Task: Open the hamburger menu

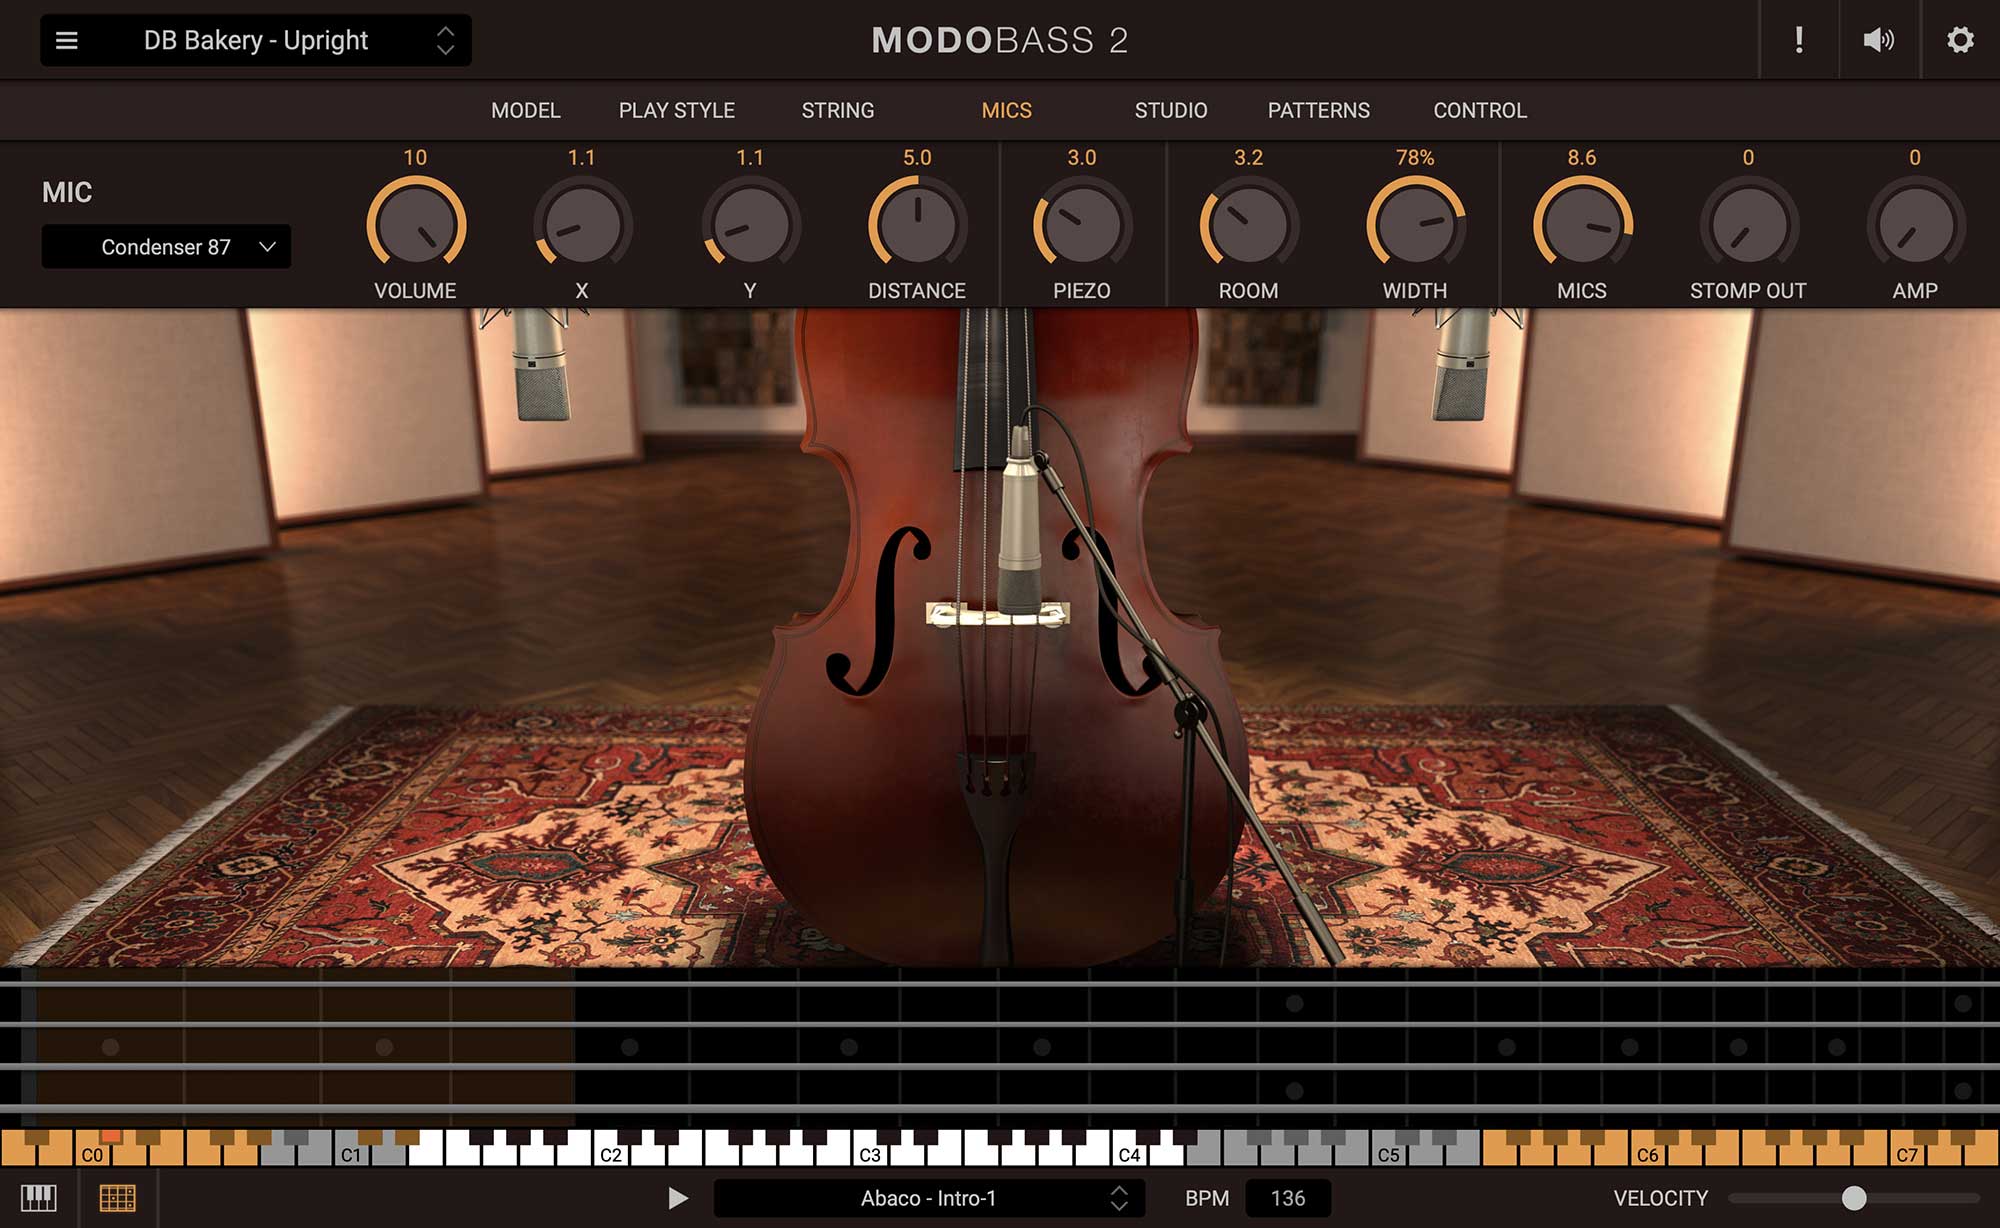Action: (x=67, y=40)
